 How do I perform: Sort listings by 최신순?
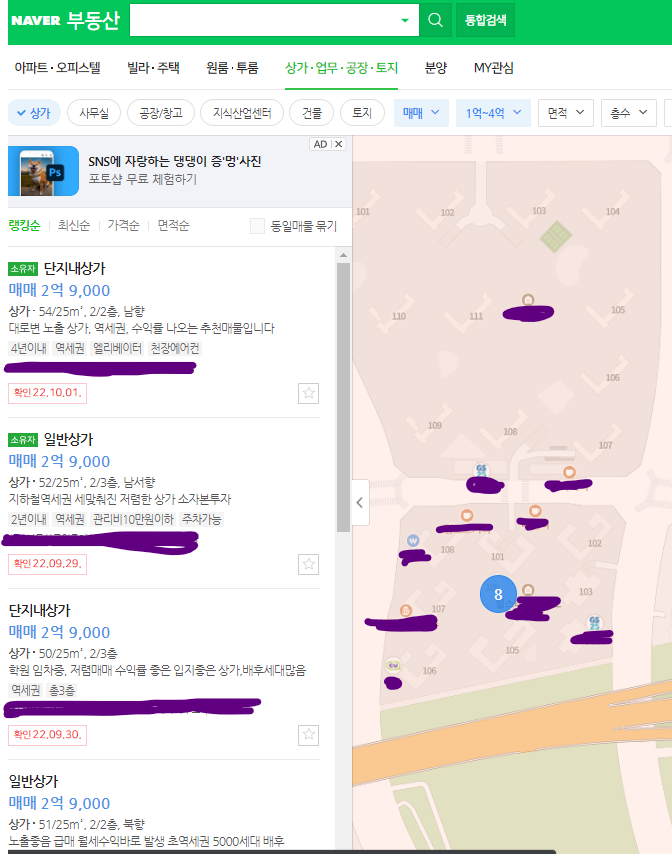[x=74, y=225]
